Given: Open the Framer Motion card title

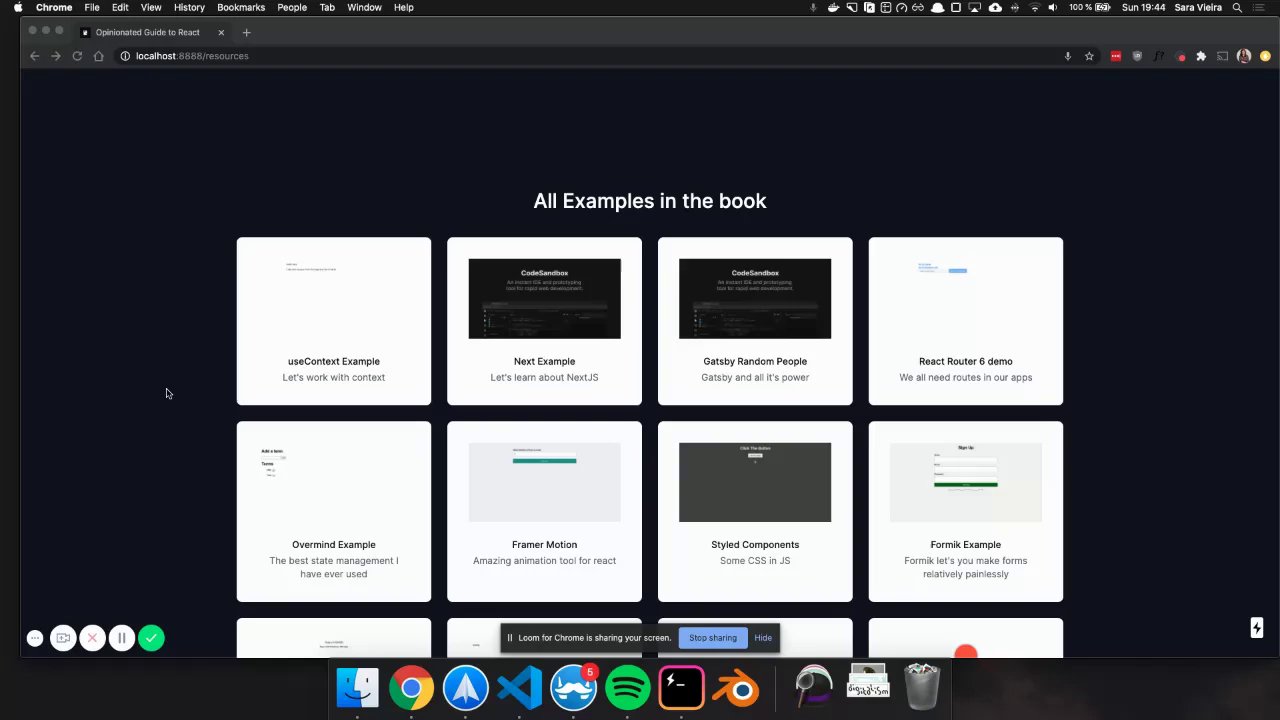Looking at the screenshot, I should (x=544, y=545).
